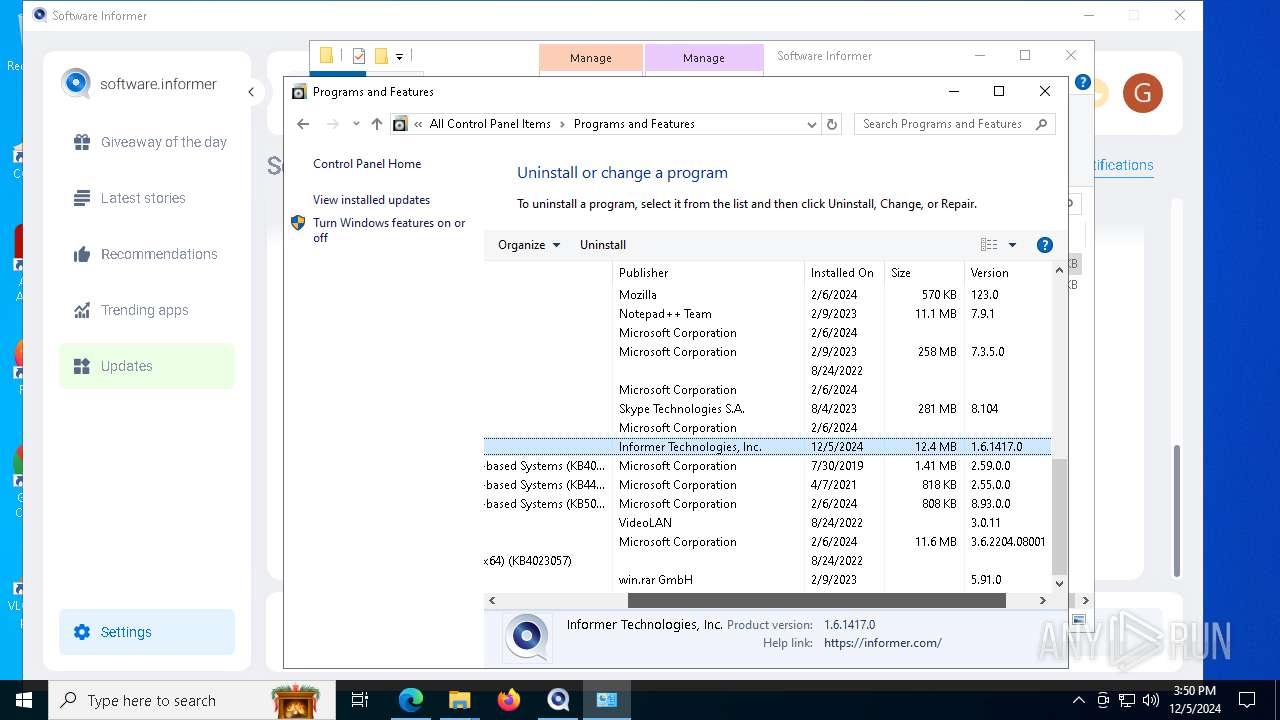Go up one level with the up arrow
This screenshot has height=720, width=1280.
[376, 124]
